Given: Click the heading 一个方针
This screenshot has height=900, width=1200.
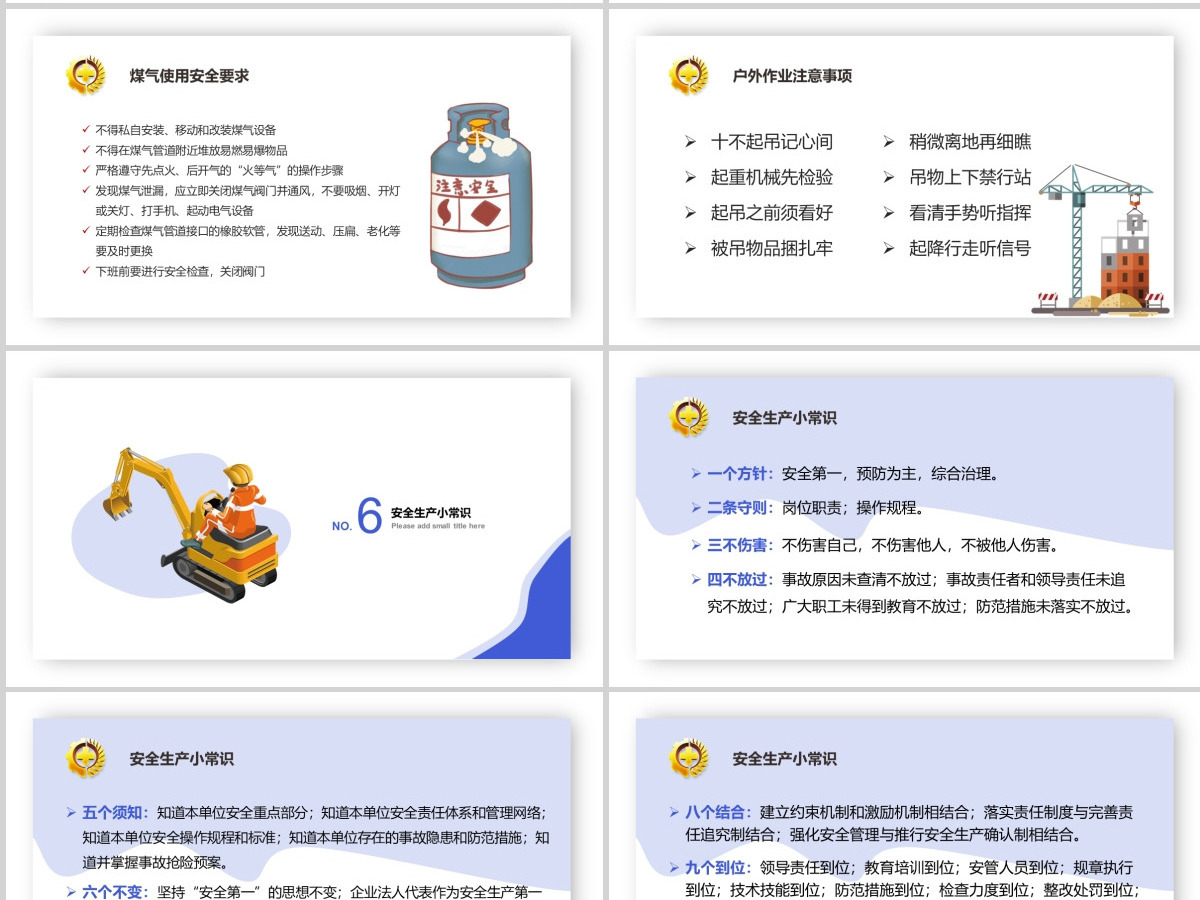Looking at the screenshot, I should tap(740, 474).
